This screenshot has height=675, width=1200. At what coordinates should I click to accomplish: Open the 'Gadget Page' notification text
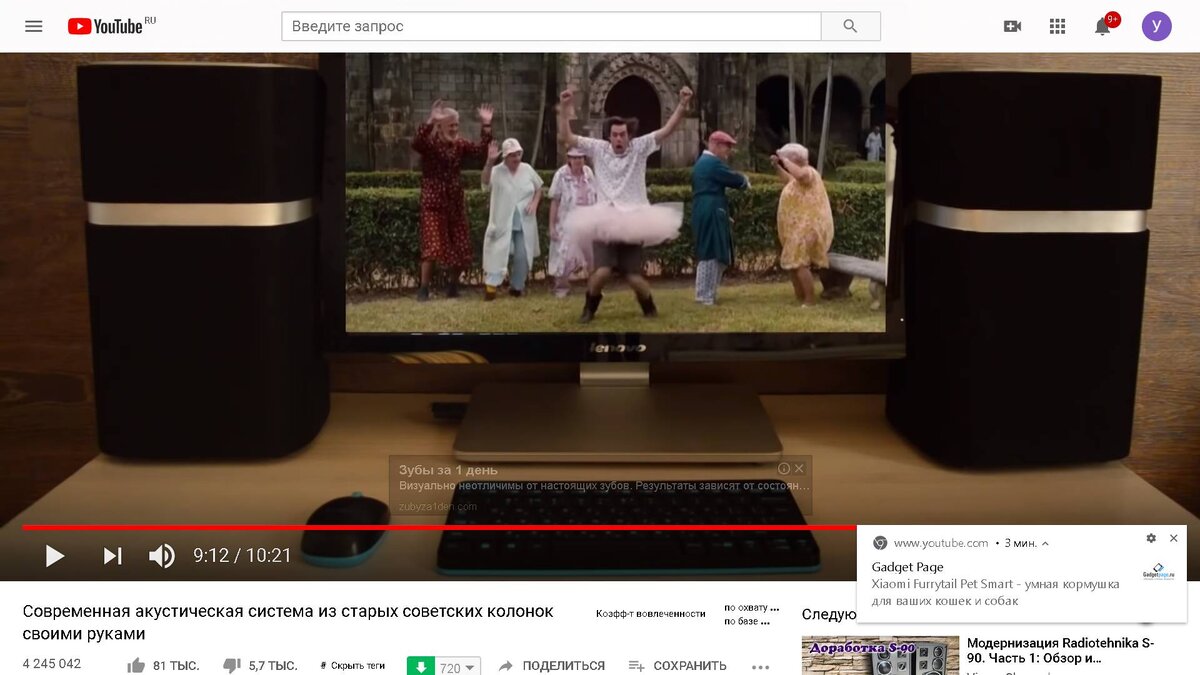point(907,567)
